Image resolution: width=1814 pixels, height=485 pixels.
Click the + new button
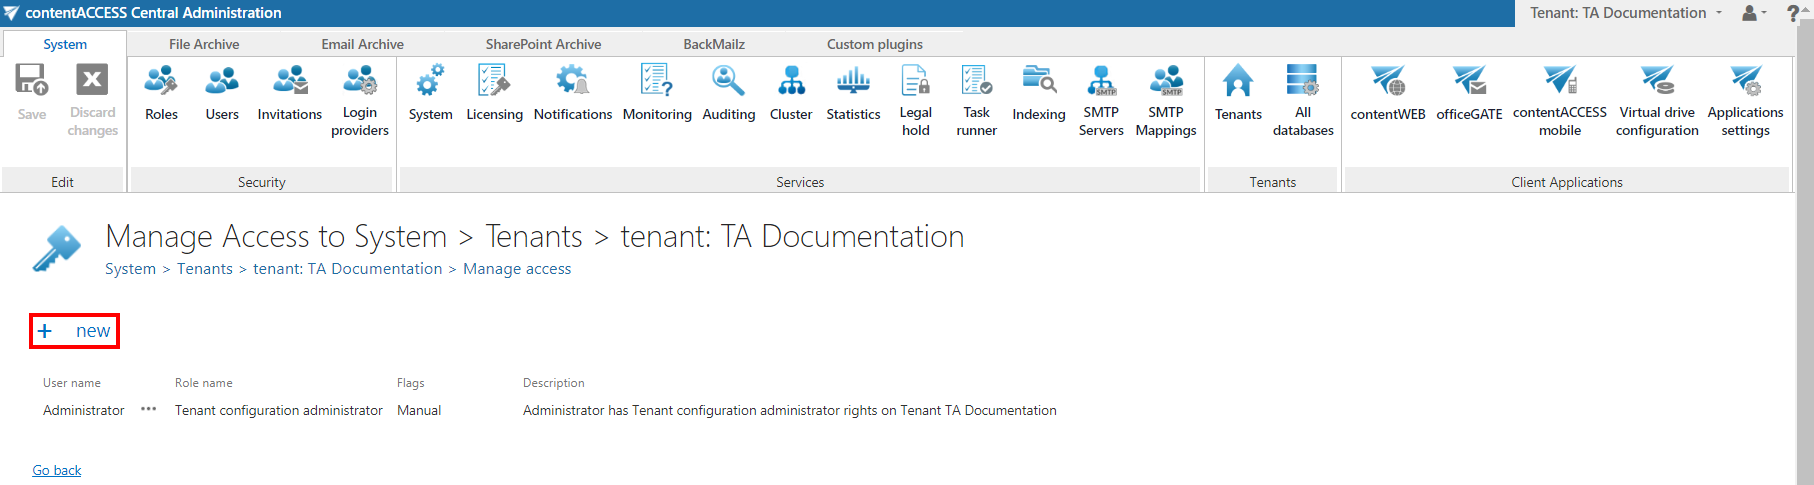[x=75, y=331]
